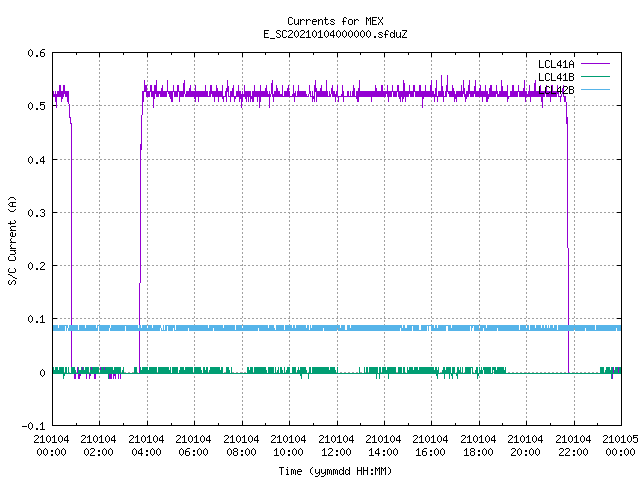Click the LCL41B legend label
640x480 pixels.
(x=556, y=77)
